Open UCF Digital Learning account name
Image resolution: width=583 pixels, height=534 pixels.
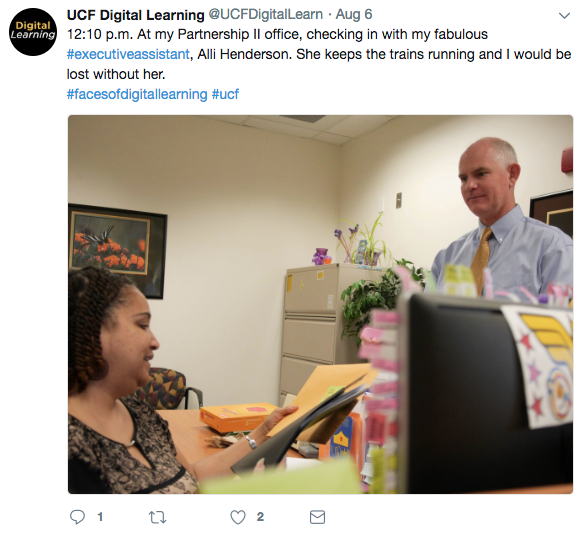(136, 15)
